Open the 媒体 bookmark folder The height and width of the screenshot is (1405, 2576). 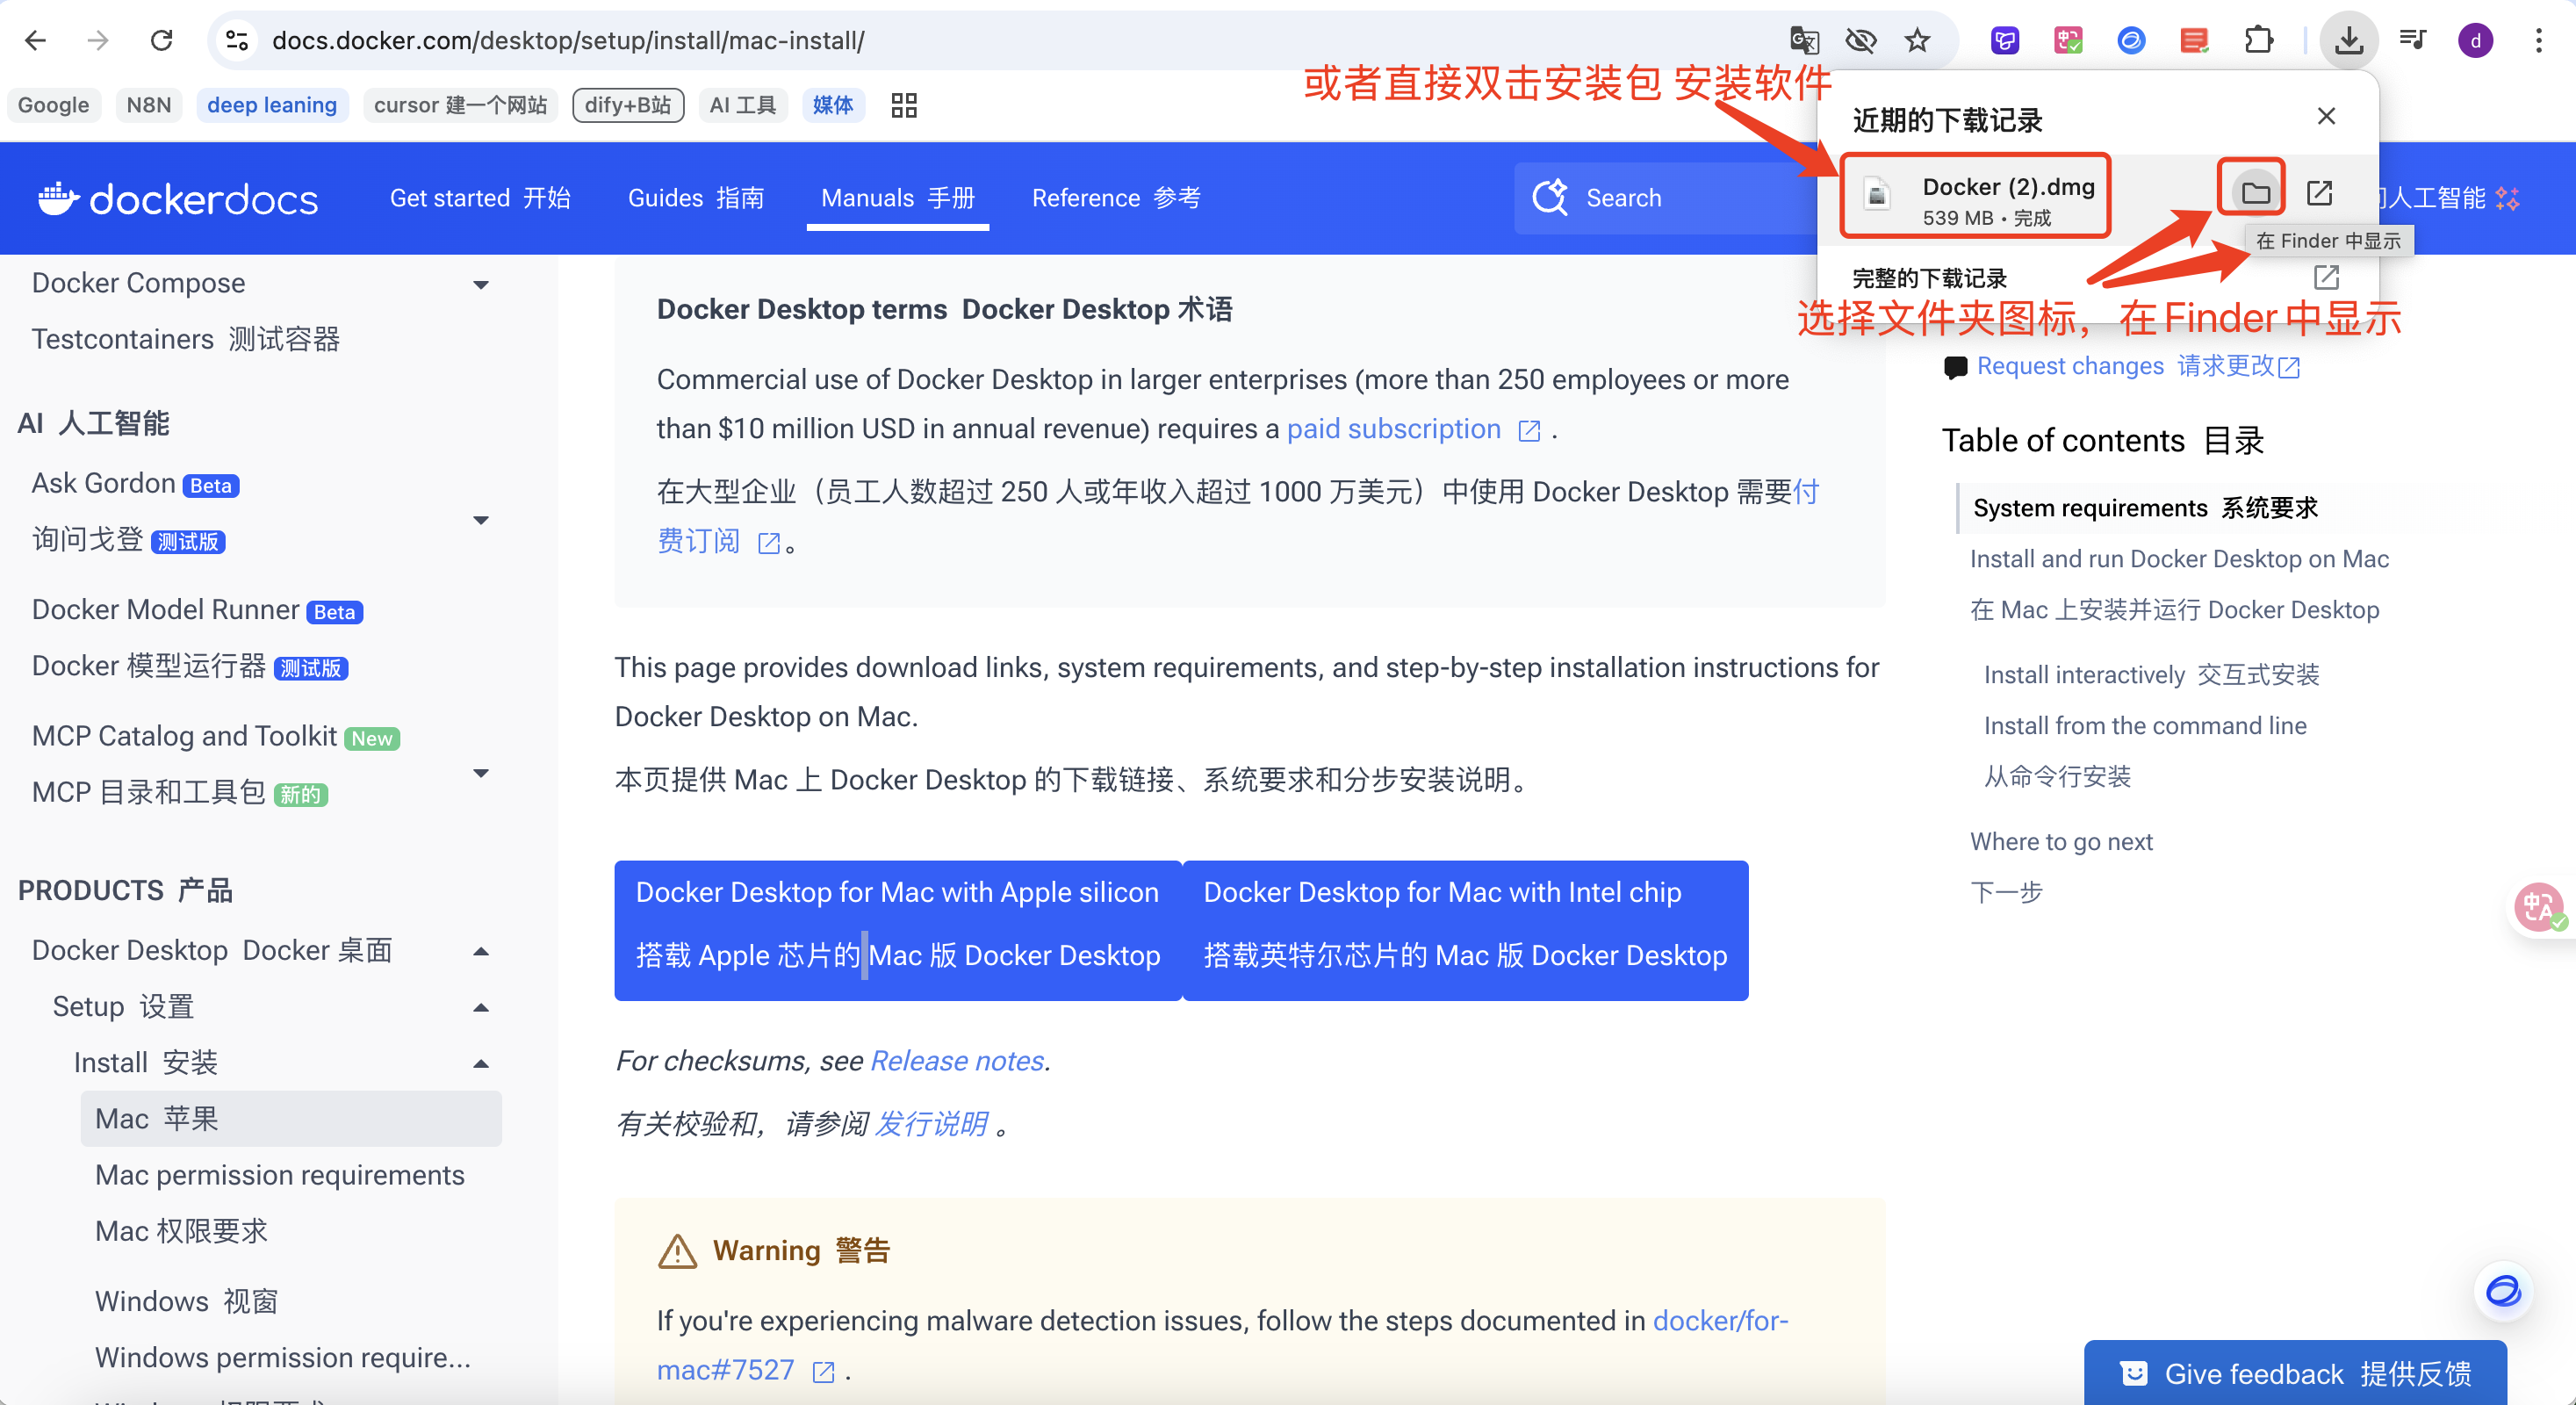pyautogui.click(x=833, y=105)
